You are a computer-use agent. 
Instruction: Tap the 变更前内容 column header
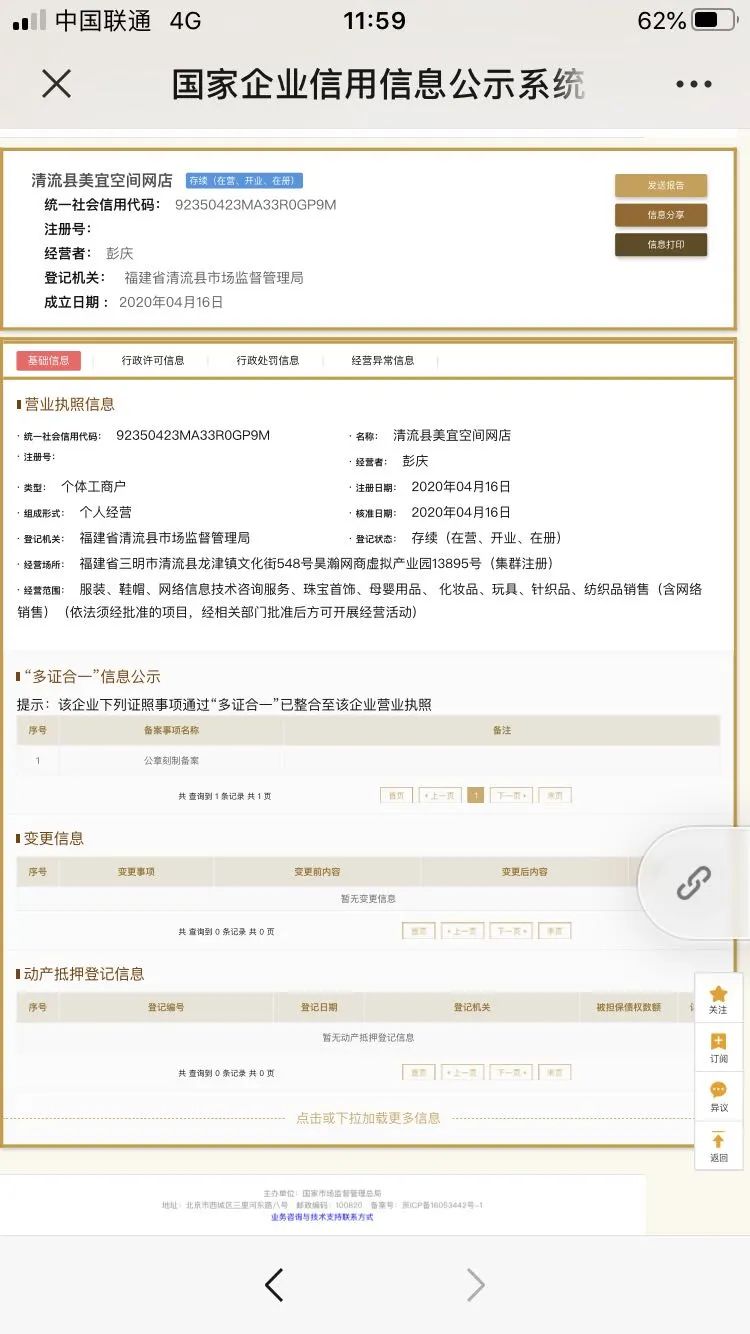coord(317,872)
